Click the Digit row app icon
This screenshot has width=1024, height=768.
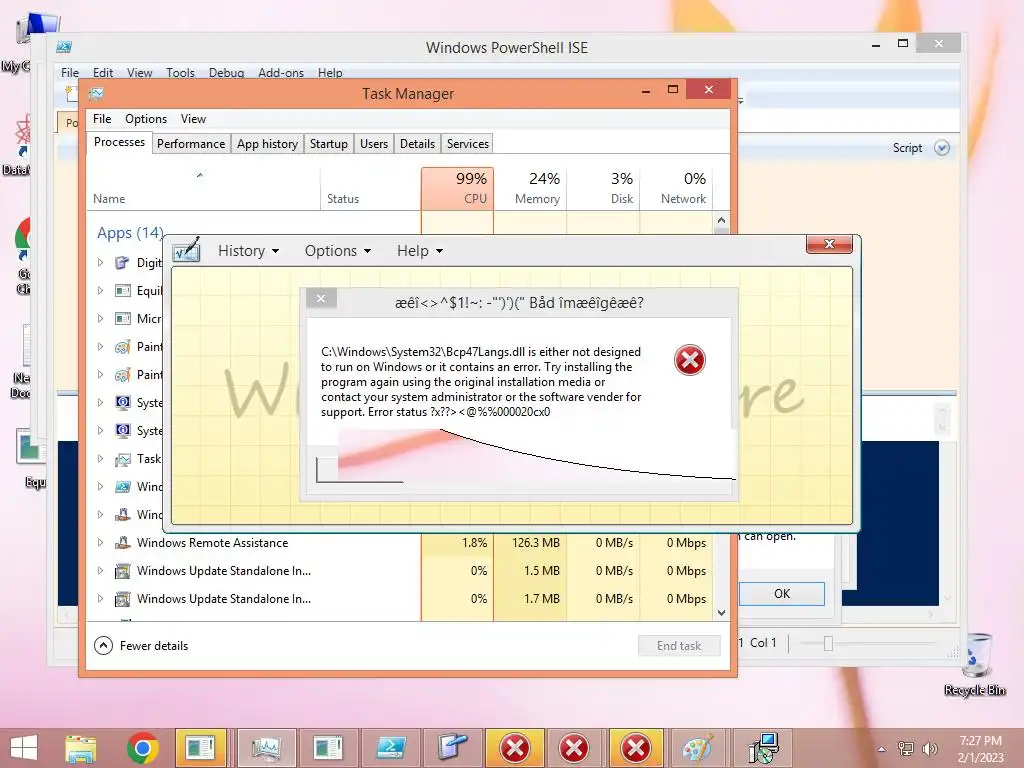[122, 263]
